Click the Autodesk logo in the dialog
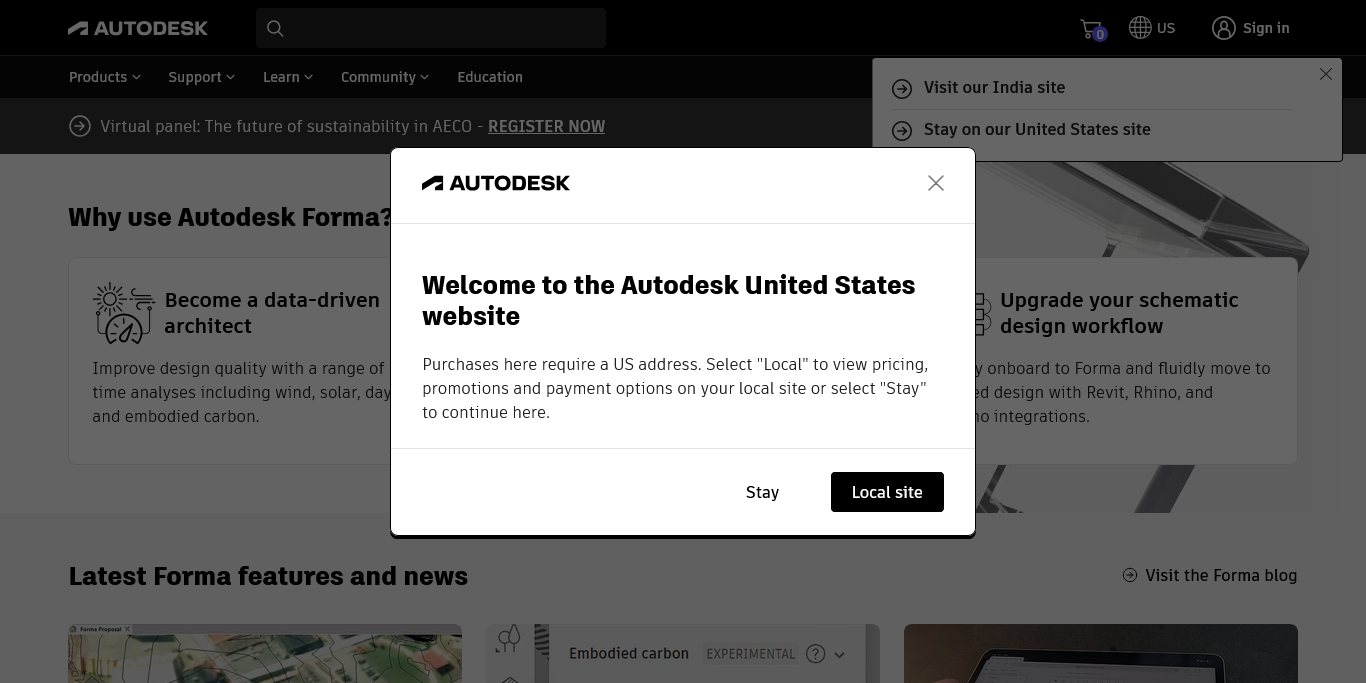Image resolution: width=1366 pixels, height=683 pixels. click(x=496, y=183)
